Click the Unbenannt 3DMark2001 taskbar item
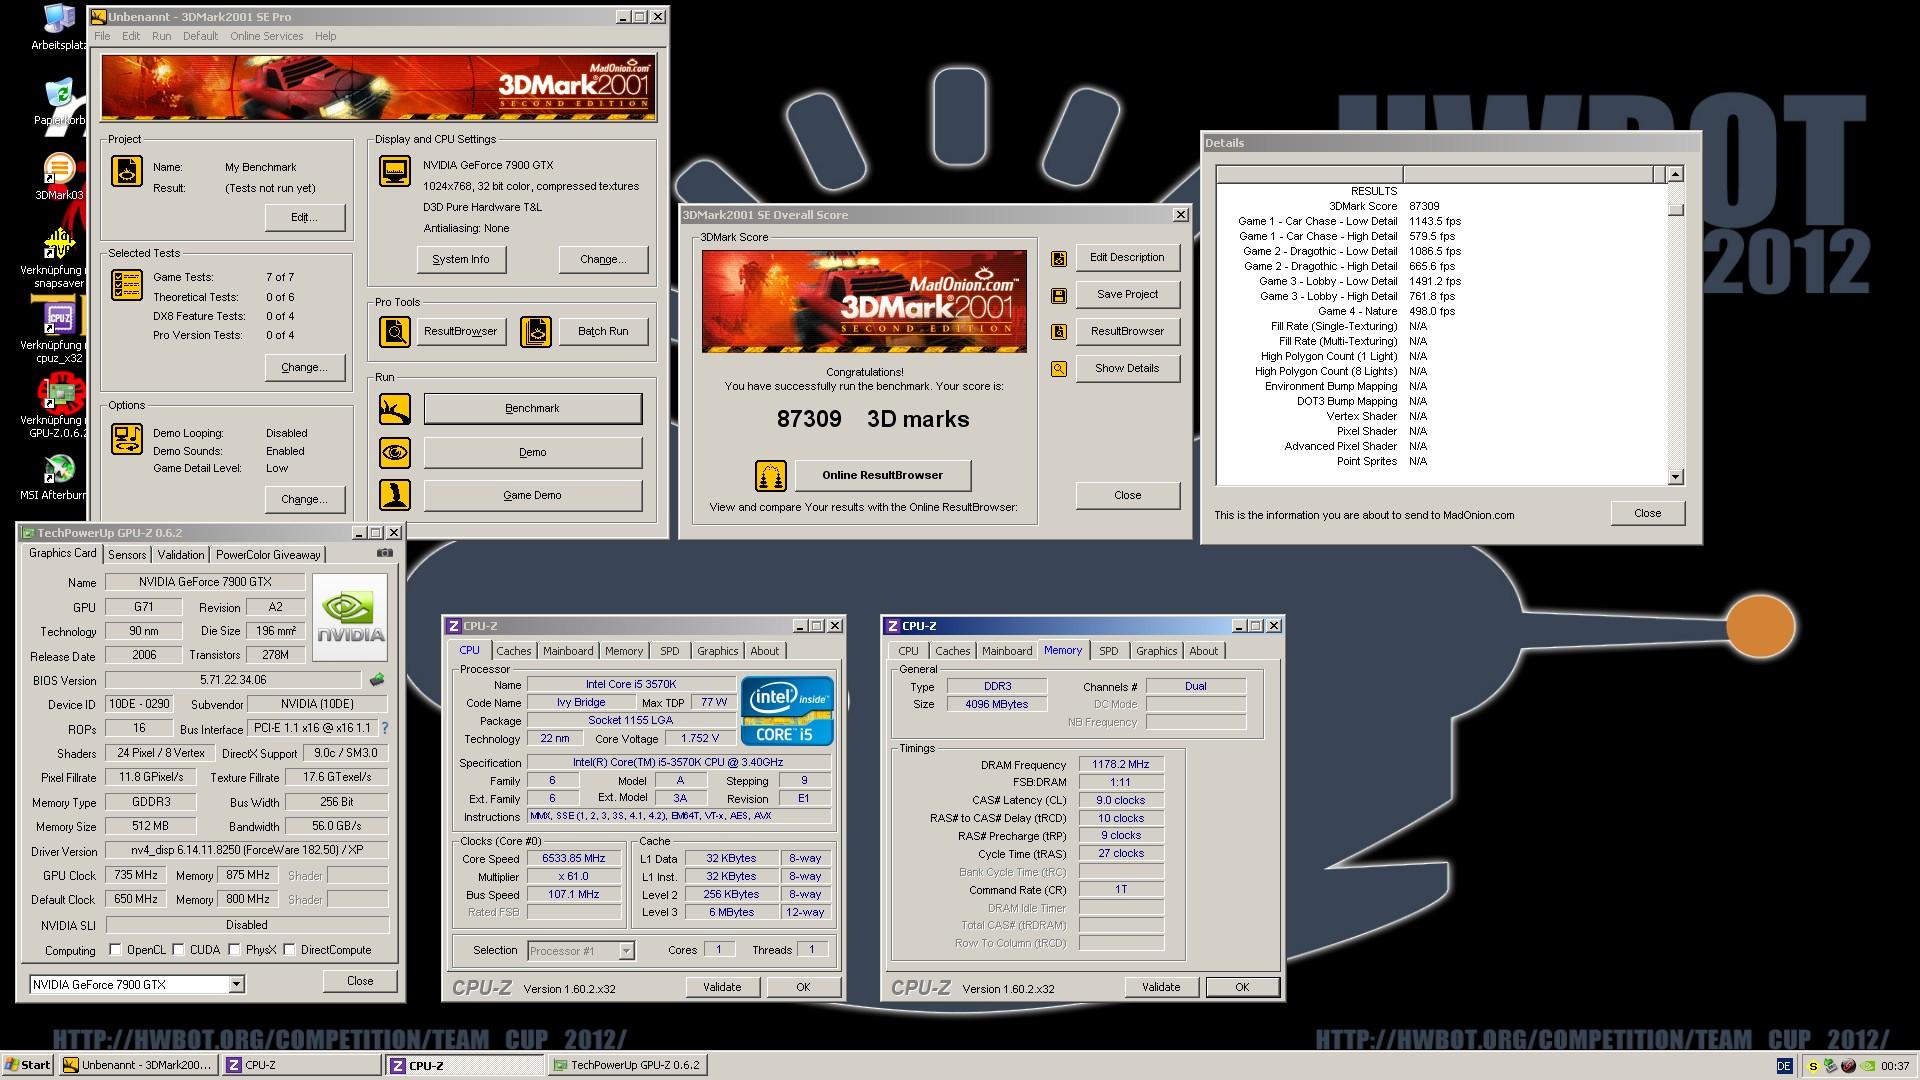Screen dimensions: 1920x1080 (x=137, y=1065)
